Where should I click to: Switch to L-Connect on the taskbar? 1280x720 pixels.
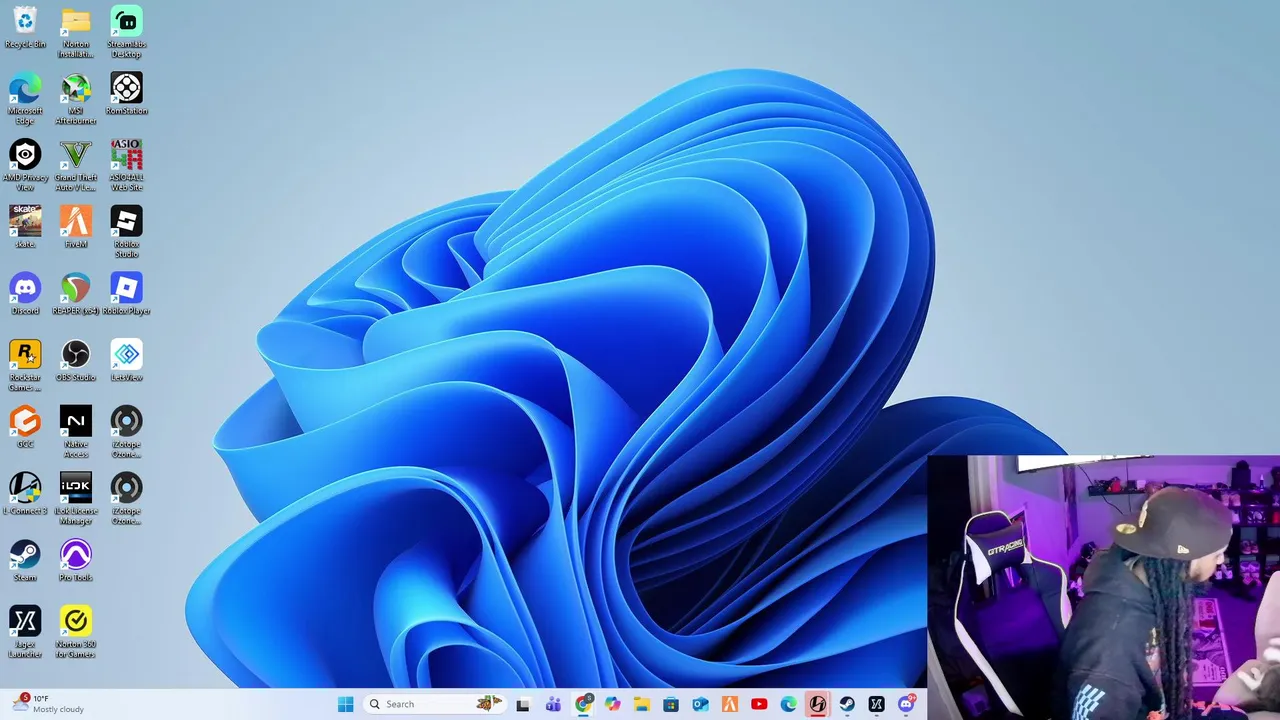(818, 704)
